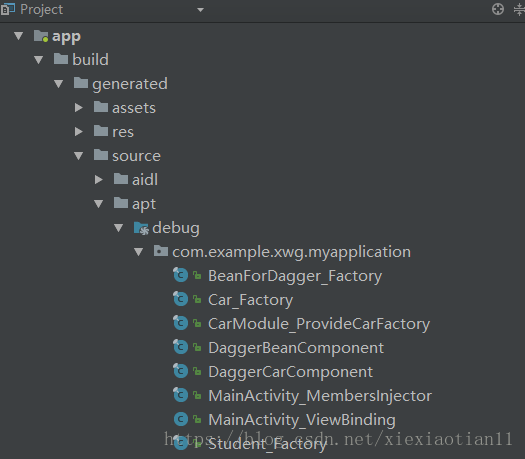
Task: Click the public access icon beside Car_Factory
Action: 197,300
